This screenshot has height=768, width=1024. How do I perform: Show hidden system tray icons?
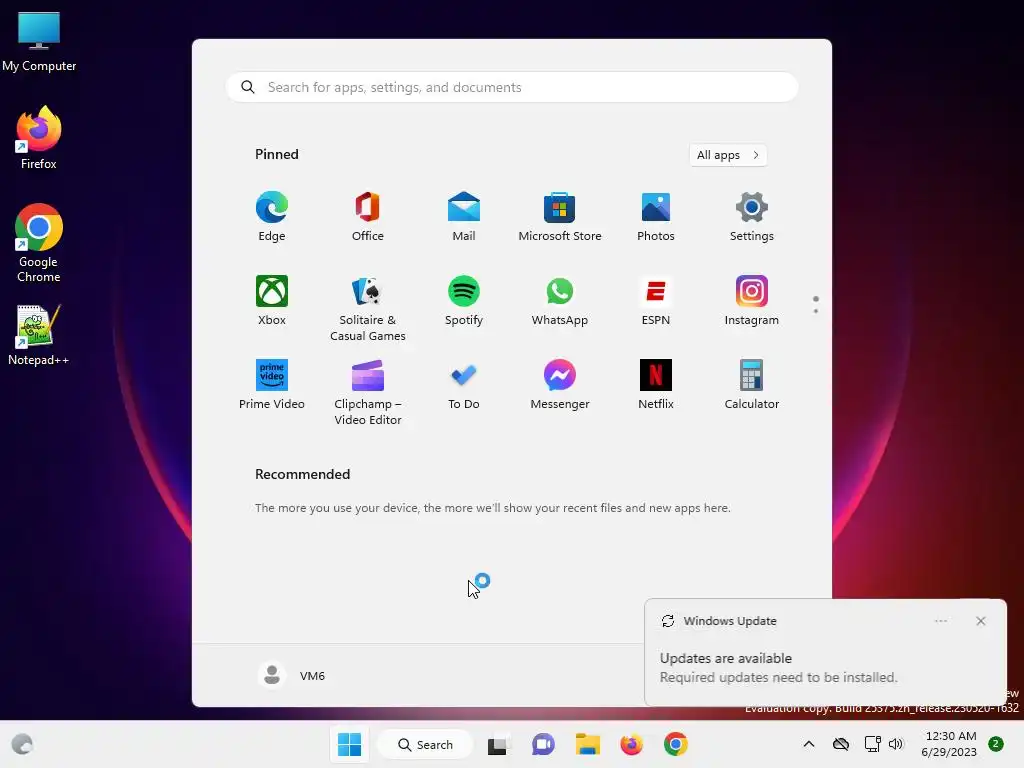click(808, 744)
